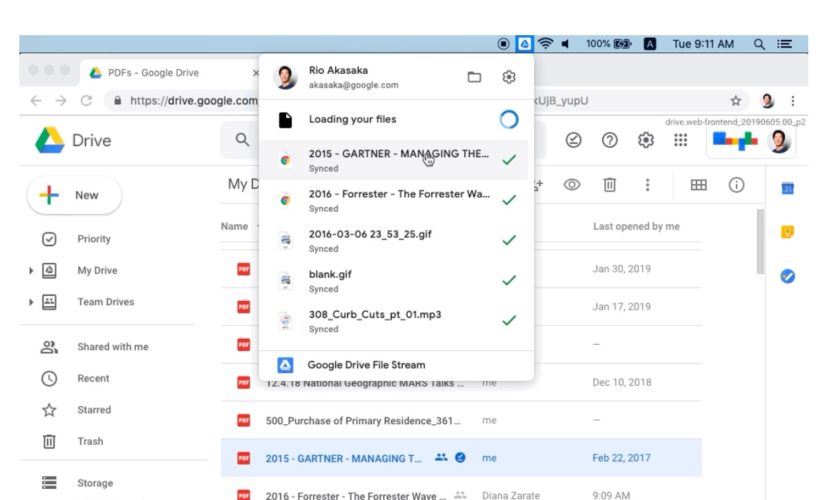Open the Recent section
The image size is (840, 500).
tap(93, 378)
